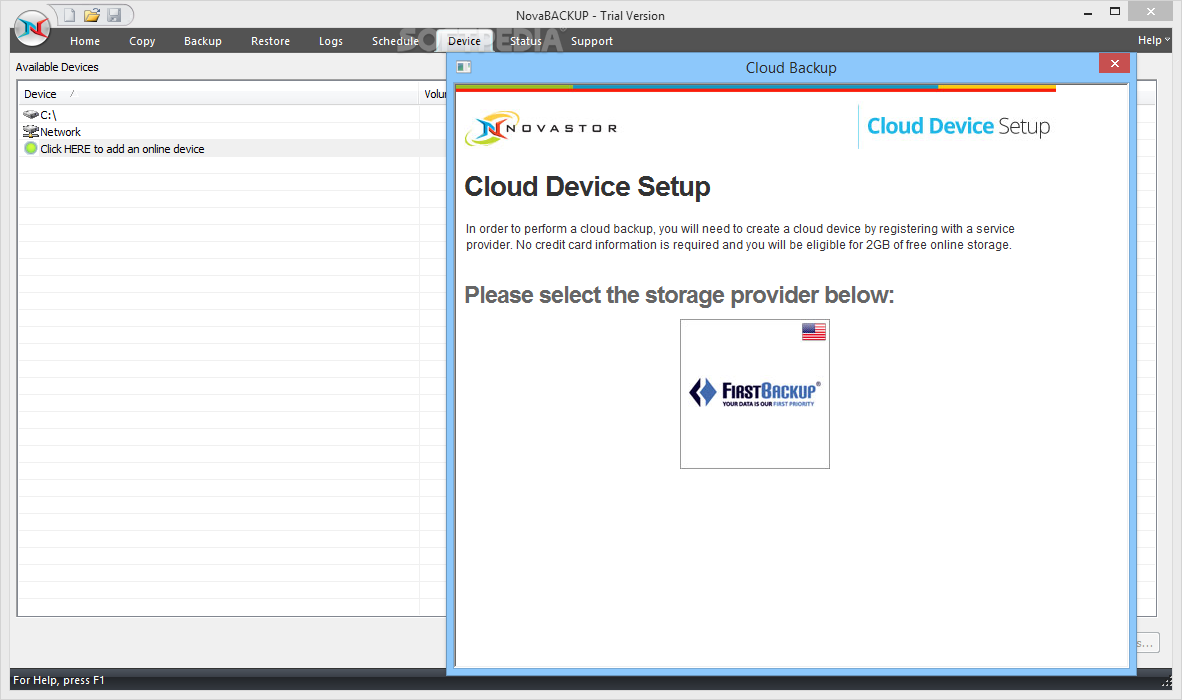Click the green online device icon
The width and height of the screenshot is (1182, 700).
31,148
